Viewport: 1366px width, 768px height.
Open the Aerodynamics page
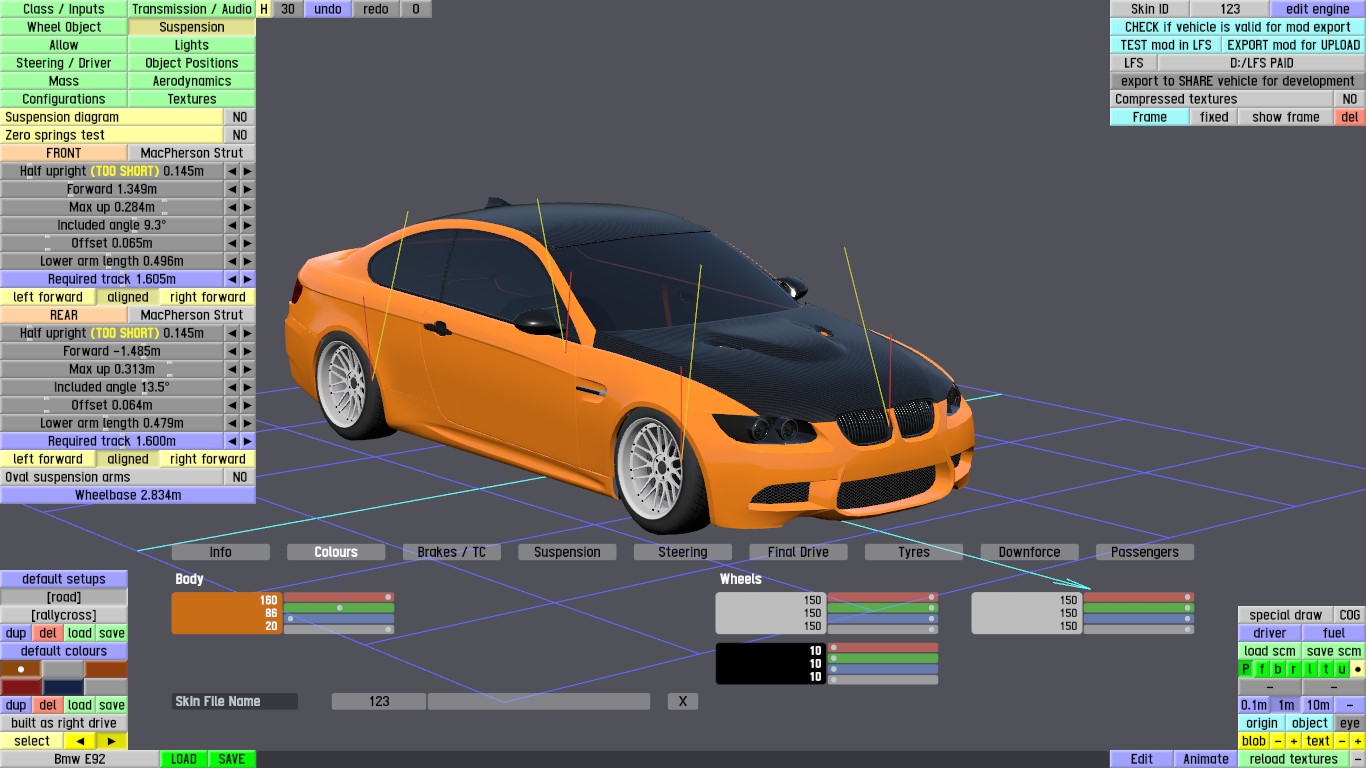click(x=192, y=81)
